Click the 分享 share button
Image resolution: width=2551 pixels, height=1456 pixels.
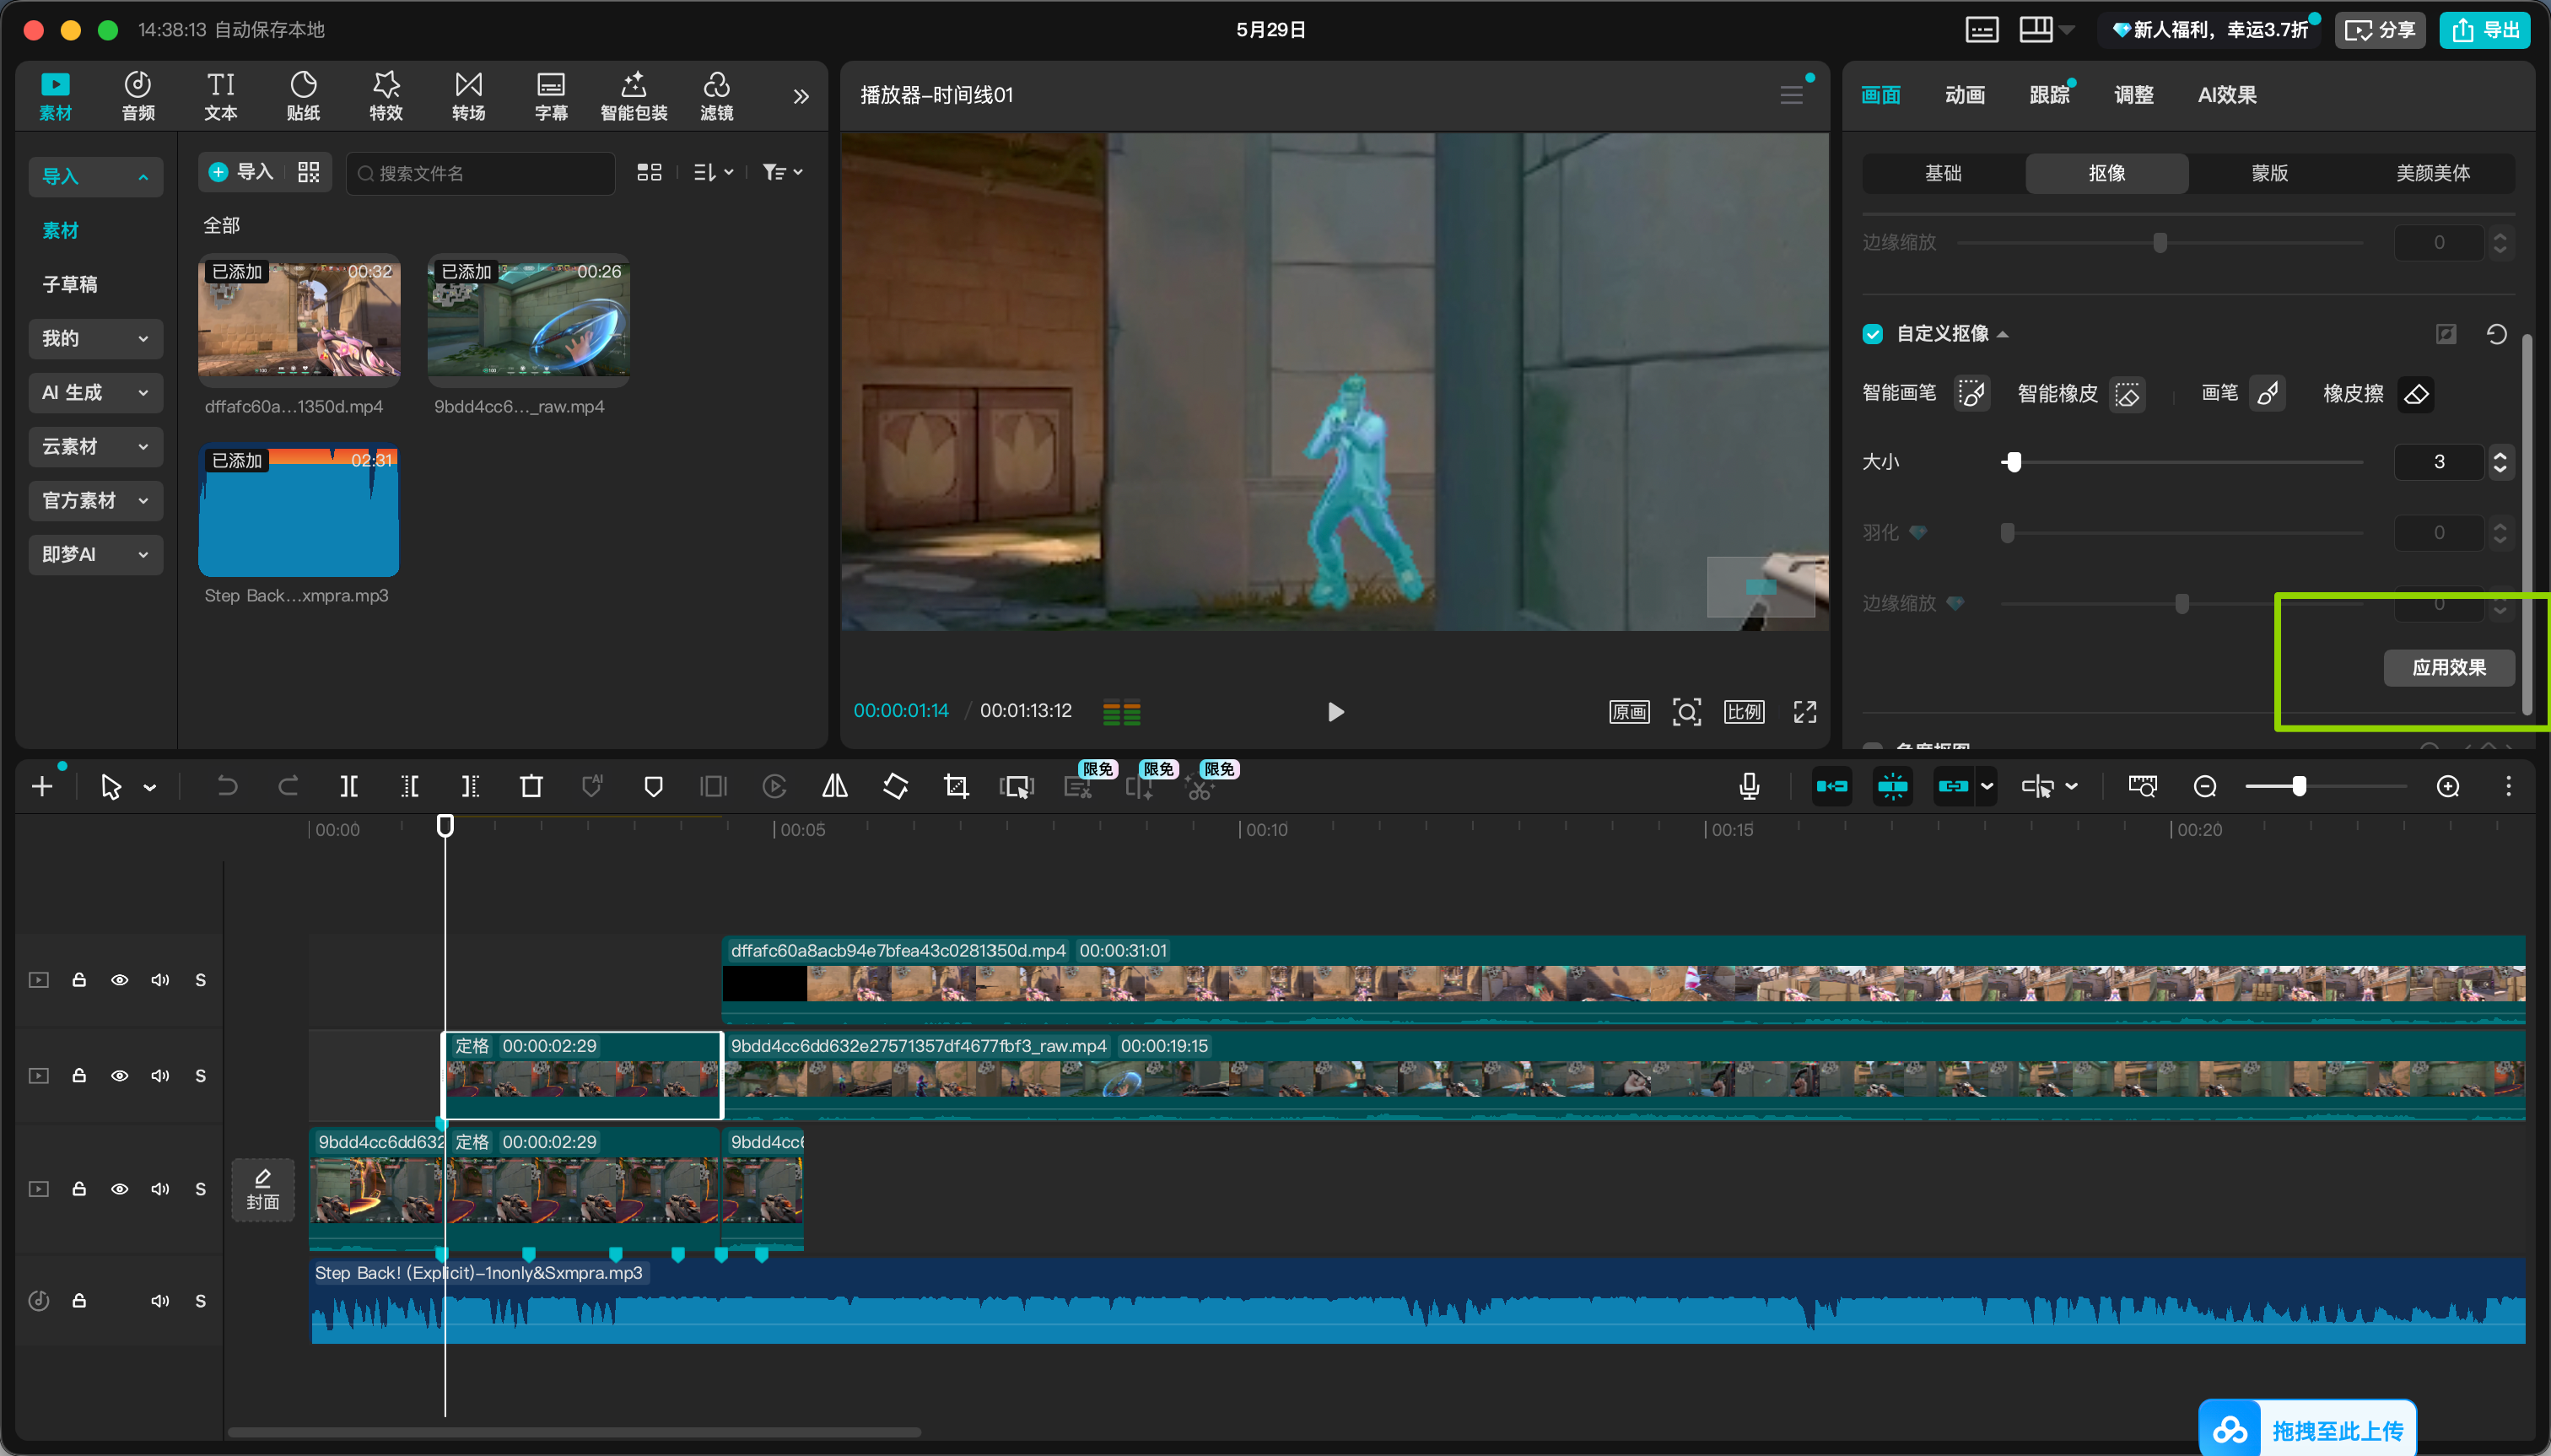[2380, 30]
